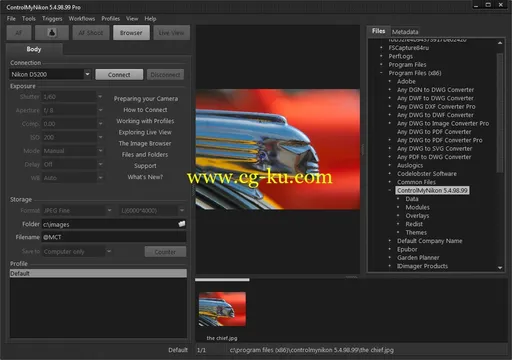The image size is (512, 360).
Task: Click the camera shoot icon button
Action: (52, 33)
